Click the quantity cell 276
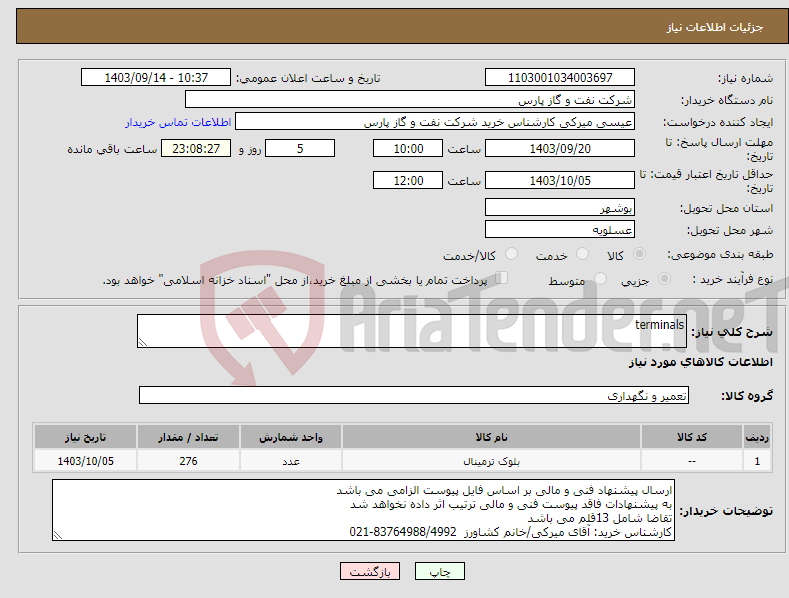This screenshot has height=598, width=789. [188, 461]
